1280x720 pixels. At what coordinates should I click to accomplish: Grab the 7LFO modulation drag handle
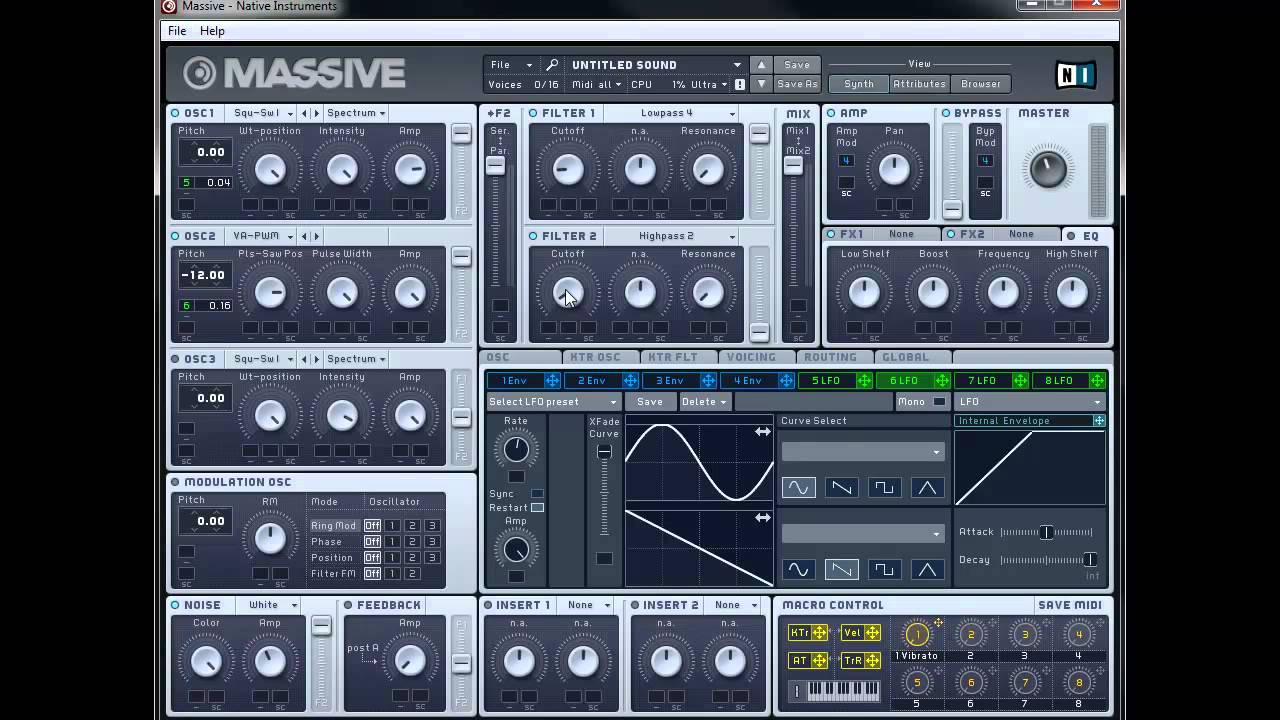[1020, 381]
